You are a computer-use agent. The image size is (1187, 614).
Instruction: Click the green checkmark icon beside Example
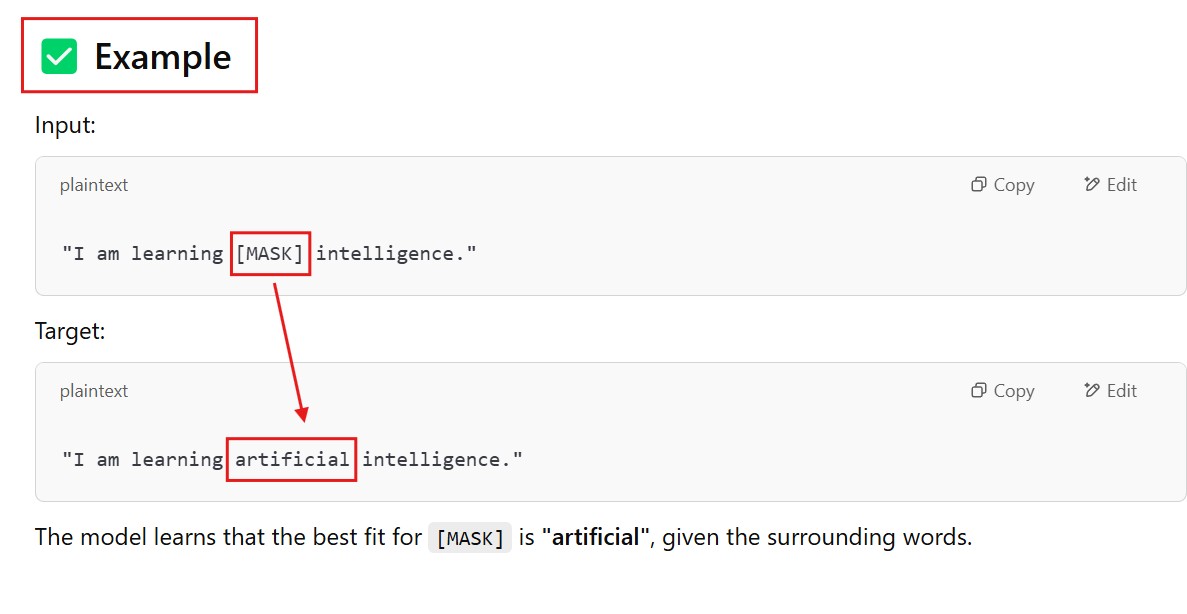click(x=59, y=56)
